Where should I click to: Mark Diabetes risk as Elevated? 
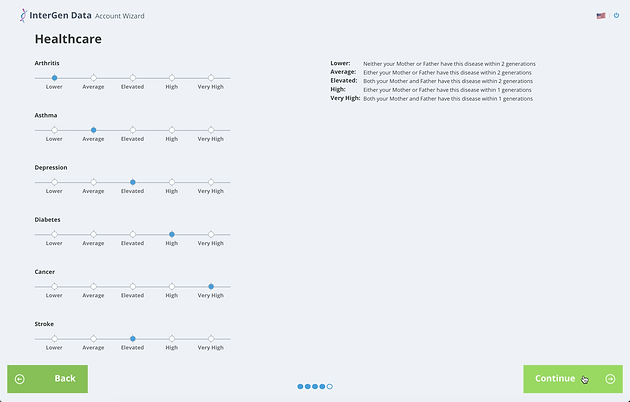click(x=133, y=234)
